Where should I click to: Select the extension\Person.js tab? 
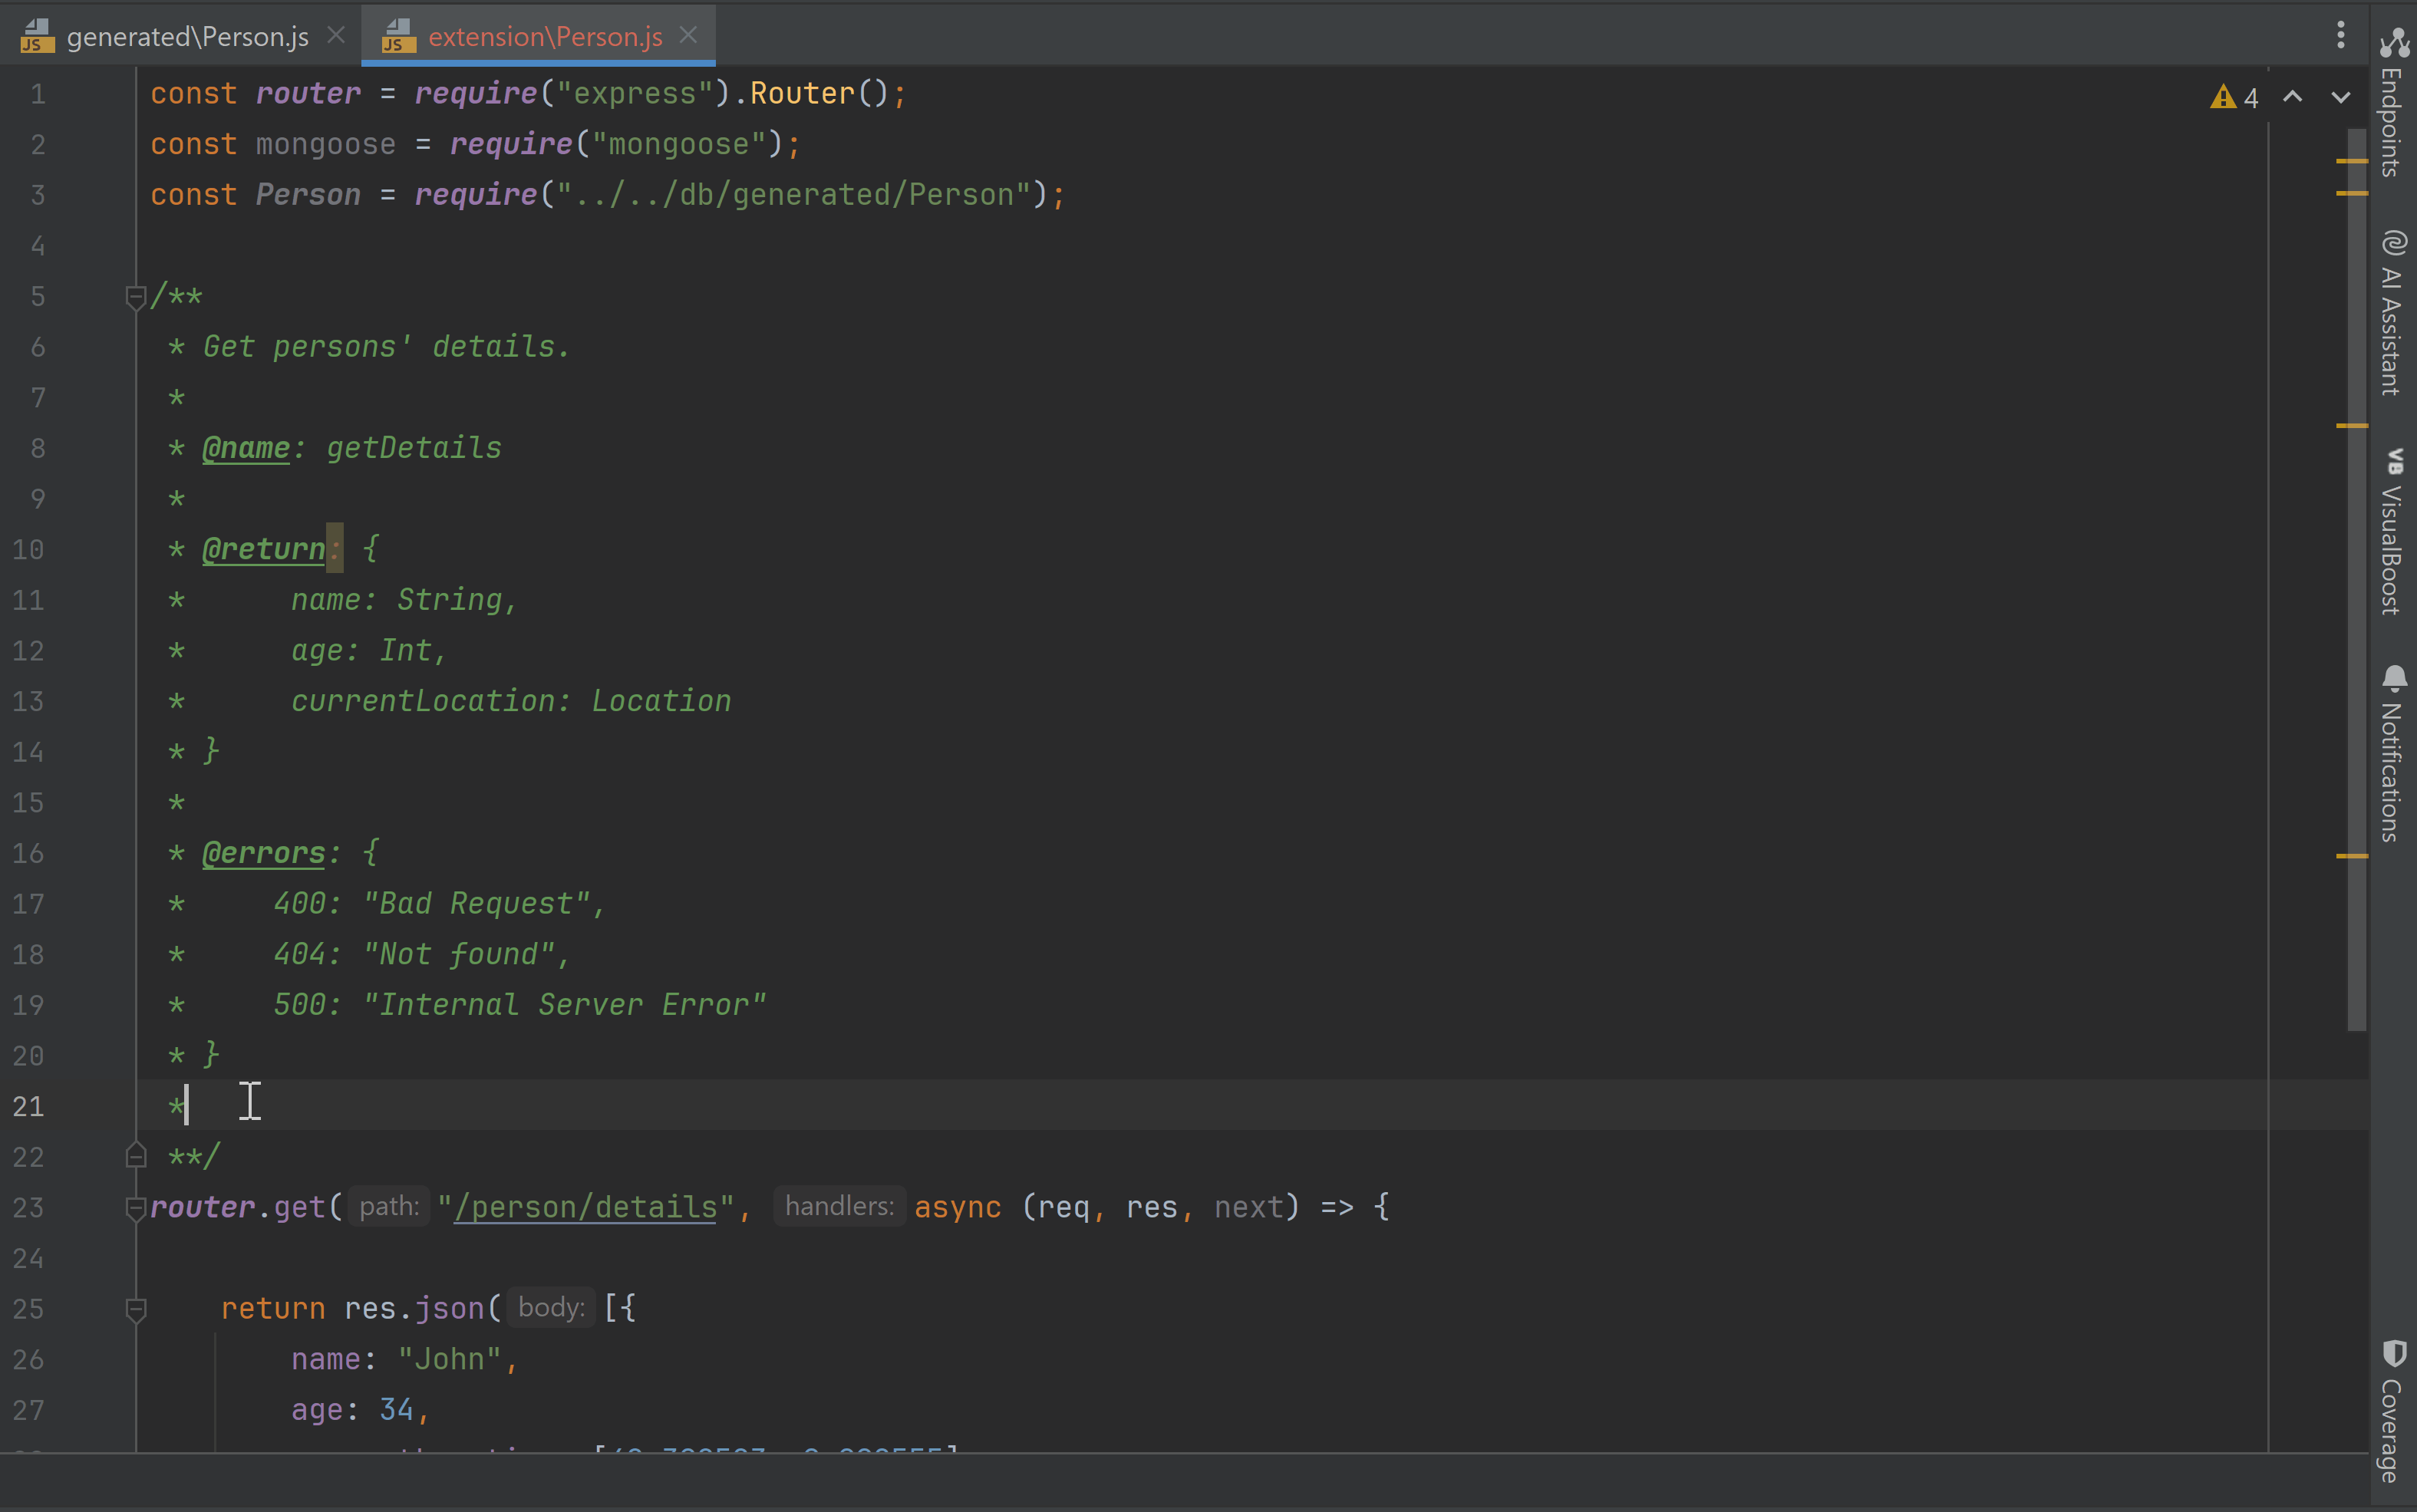tap(545, 37)
